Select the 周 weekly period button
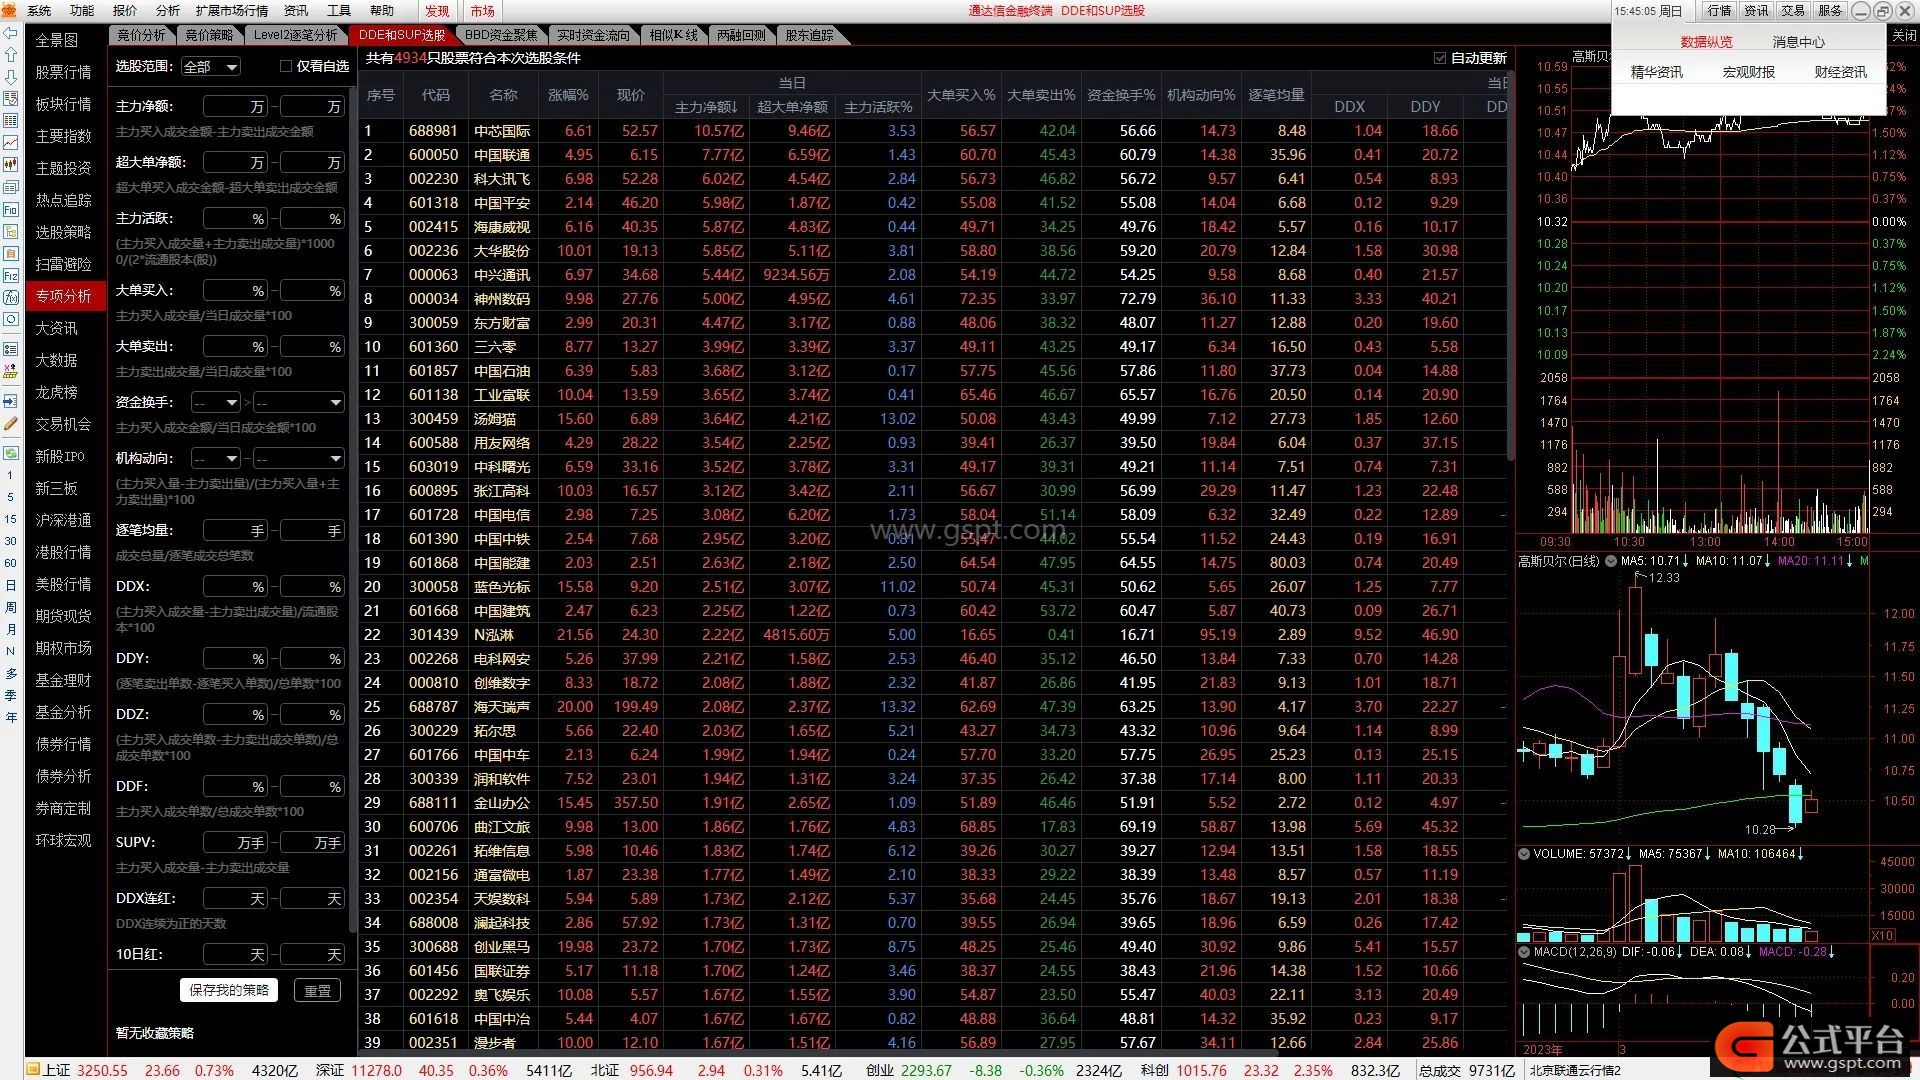The image size is (1920, 1080). (11, 607)
